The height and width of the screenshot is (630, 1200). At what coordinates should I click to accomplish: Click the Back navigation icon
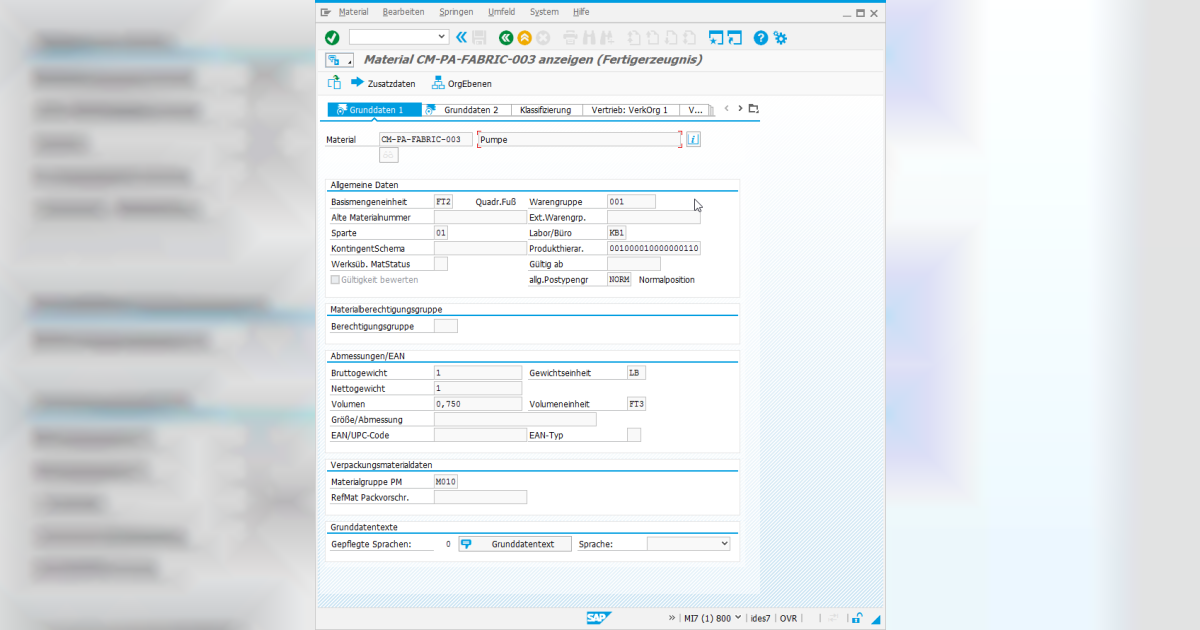pos(505,37)
